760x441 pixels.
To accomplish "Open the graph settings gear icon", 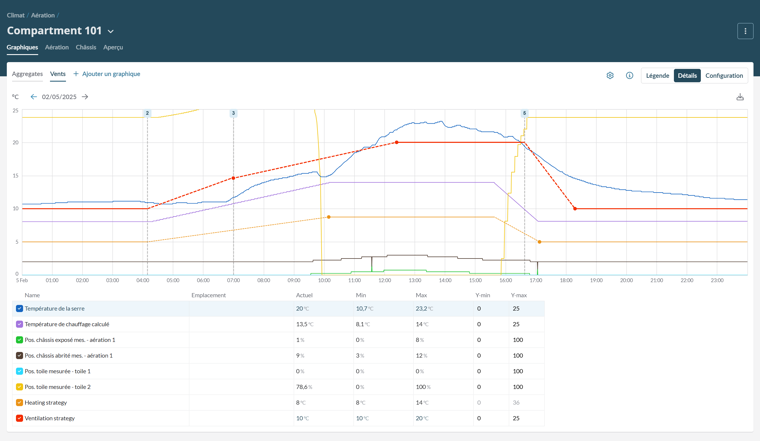I will (x=610, y=76).
